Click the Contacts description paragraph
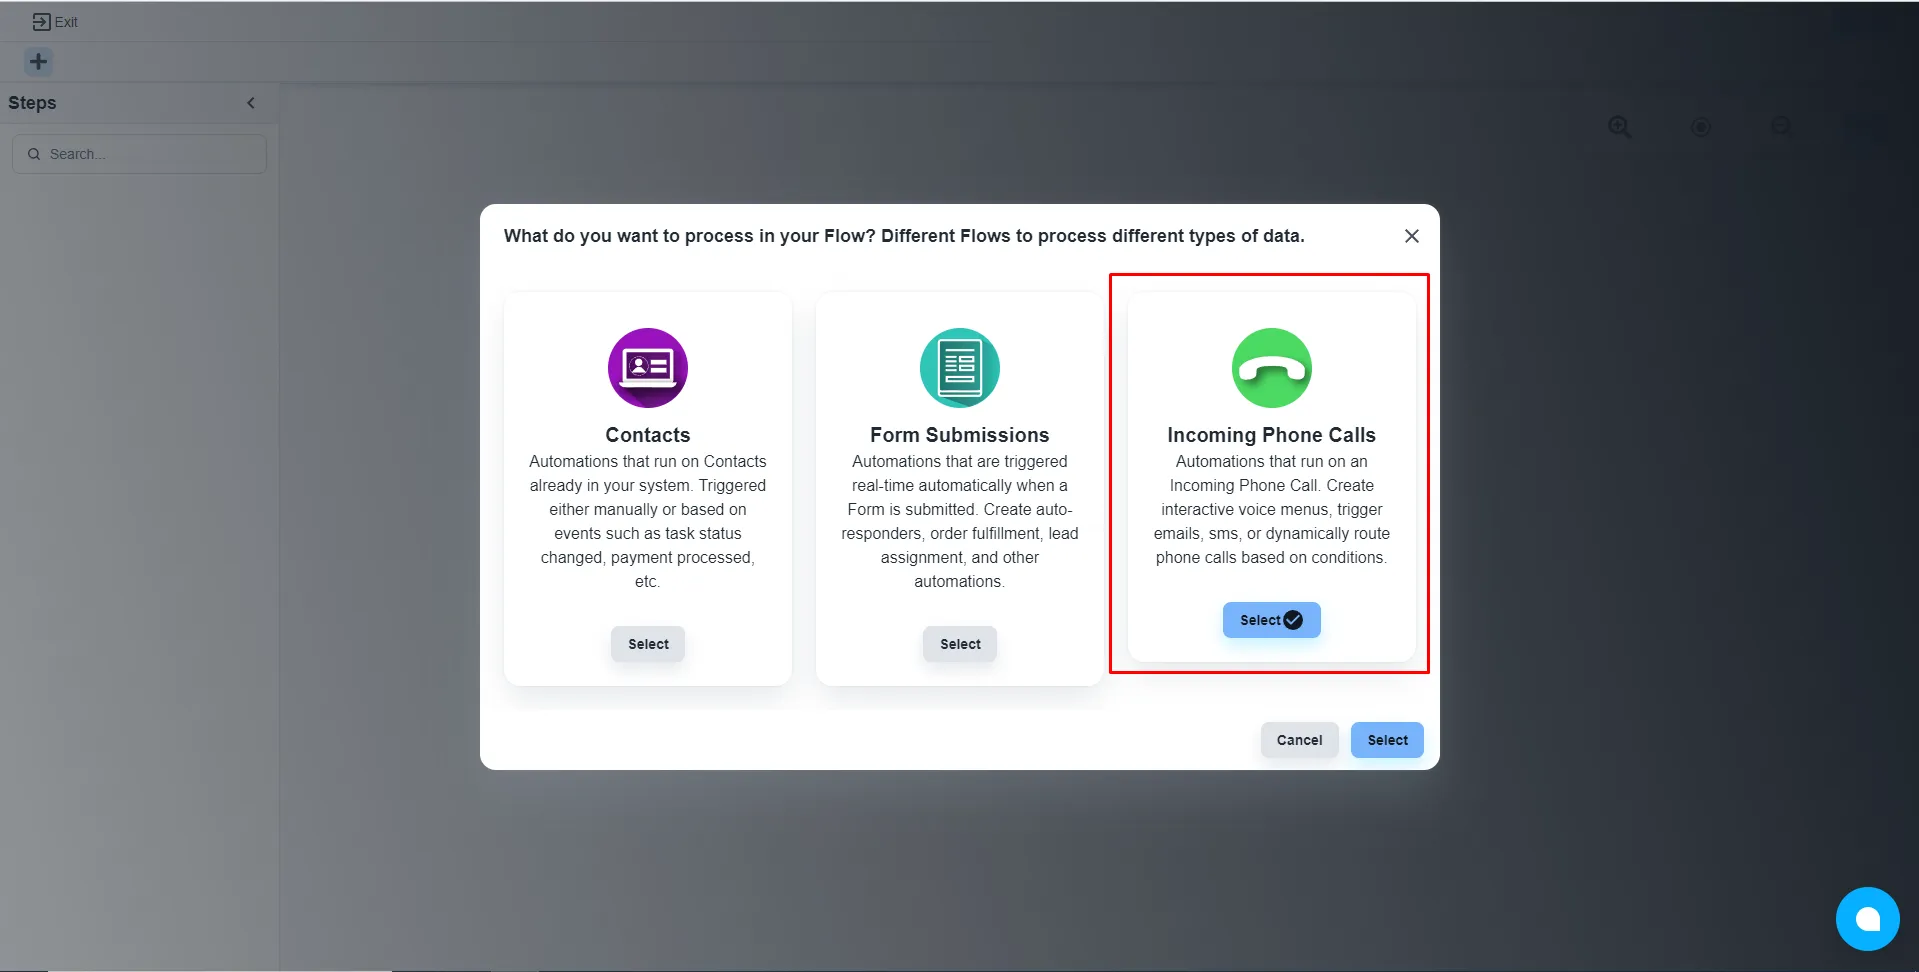 tap(648, 521)
